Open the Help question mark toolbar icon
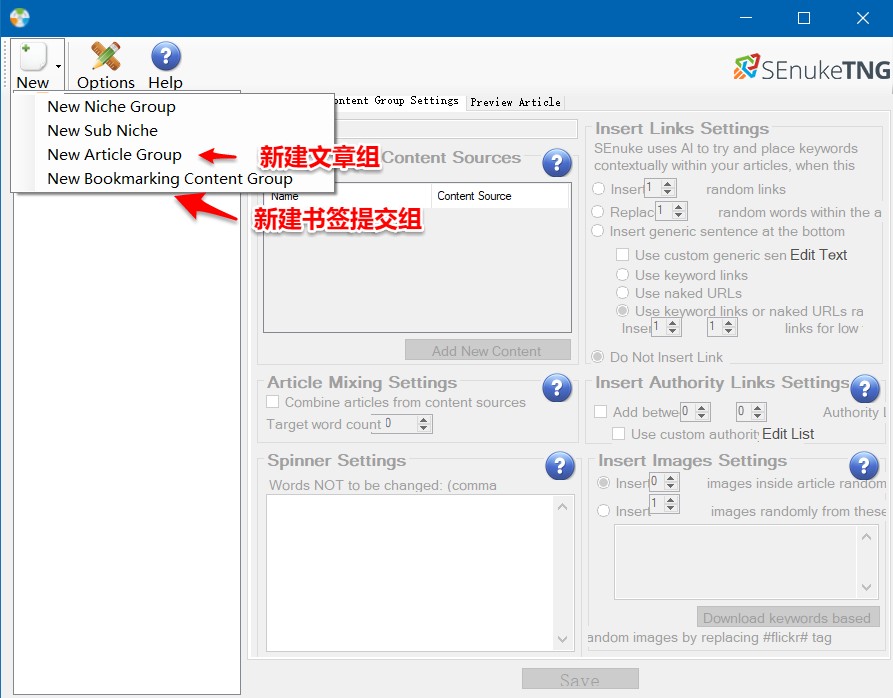893x698 pixels. pos(166,56)
